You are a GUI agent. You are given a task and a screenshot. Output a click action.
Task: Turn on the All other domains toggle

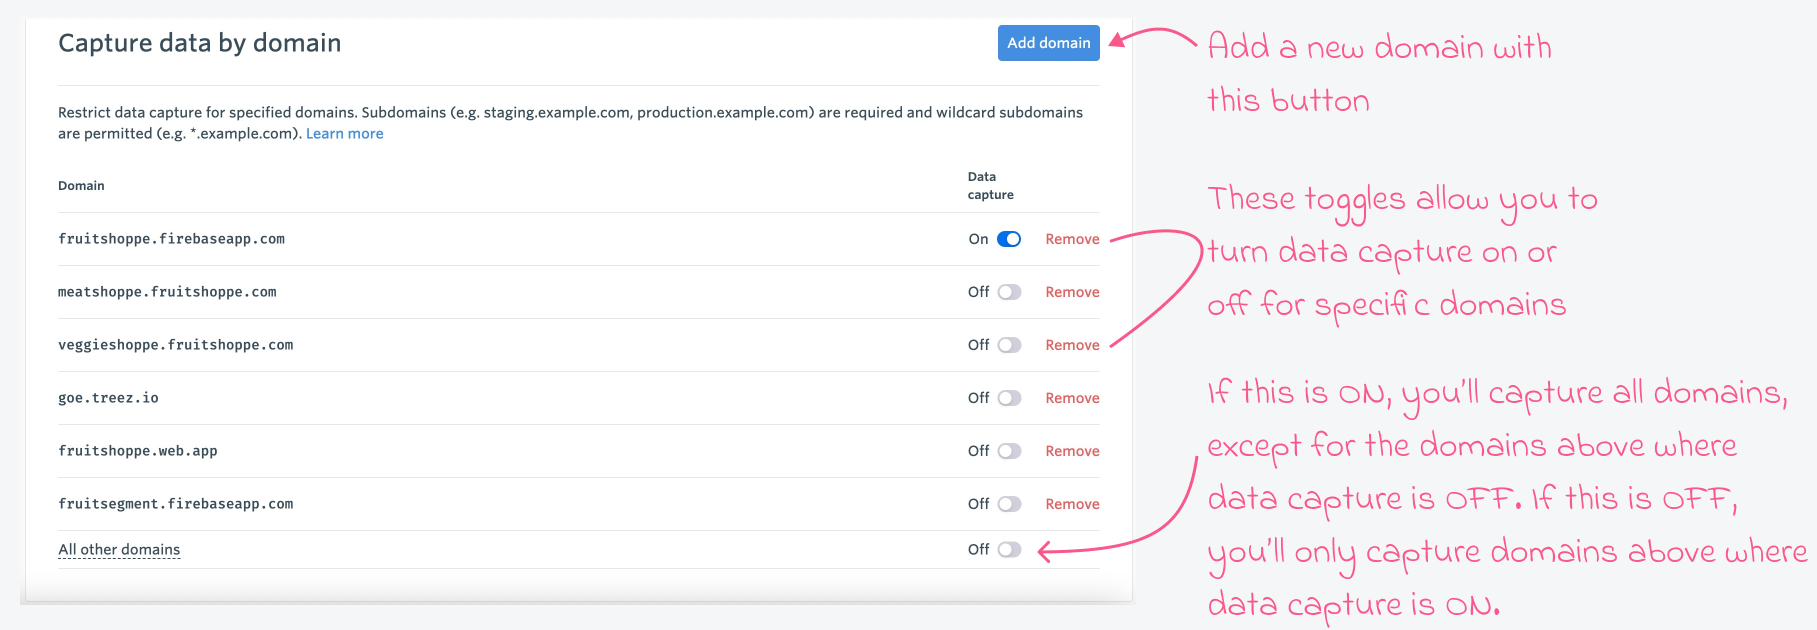pyautogui.click(x=1009, y=550)
